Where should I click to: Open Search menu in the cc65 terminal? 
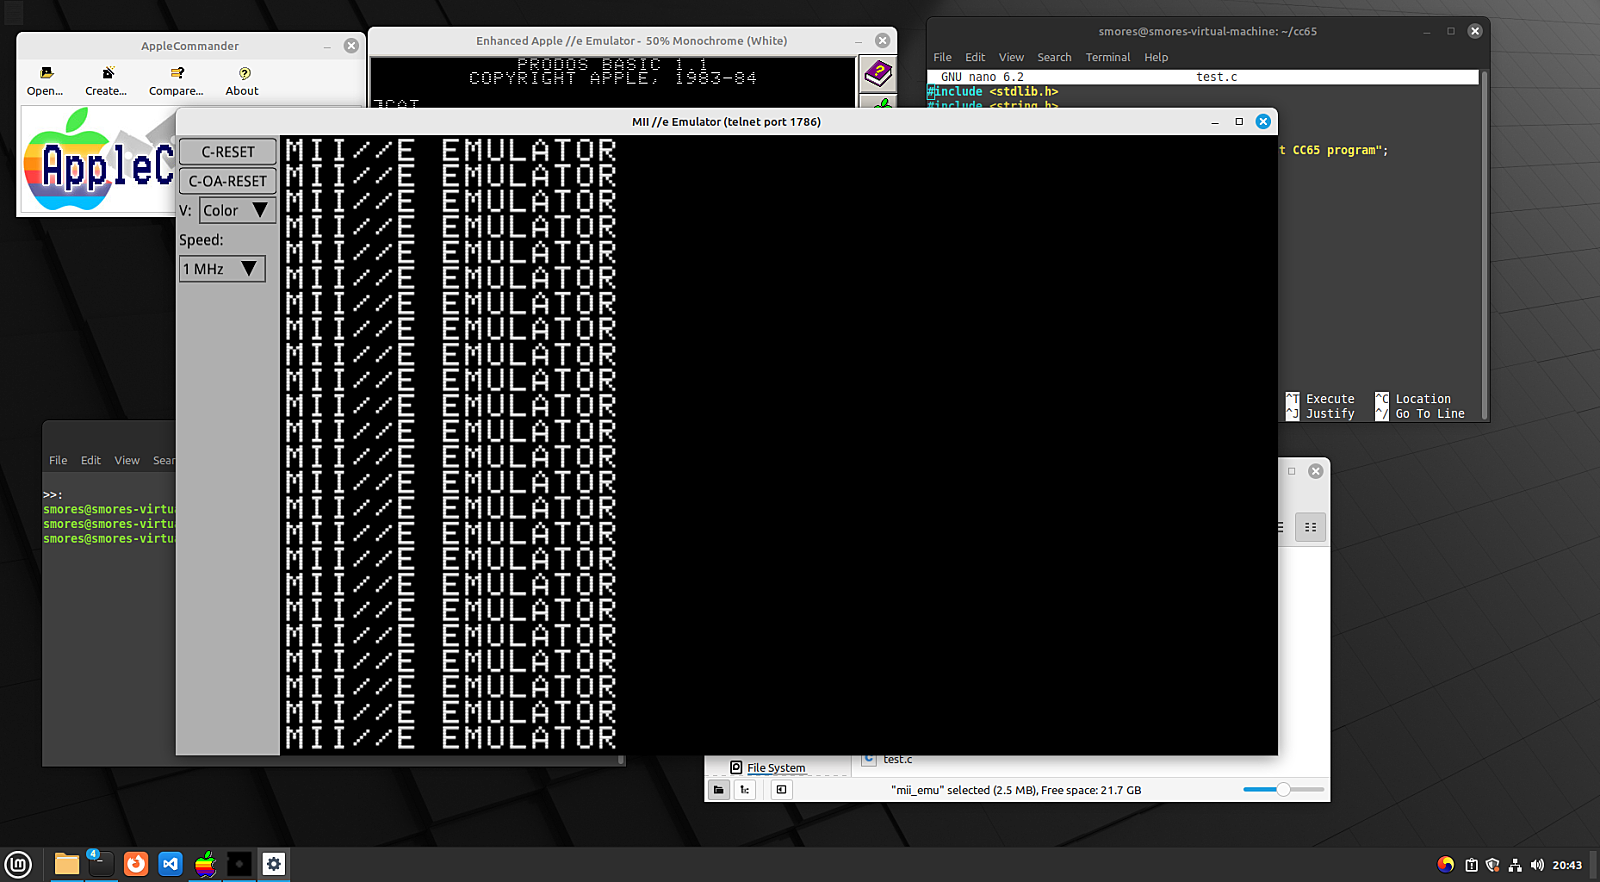point(1054,57)
